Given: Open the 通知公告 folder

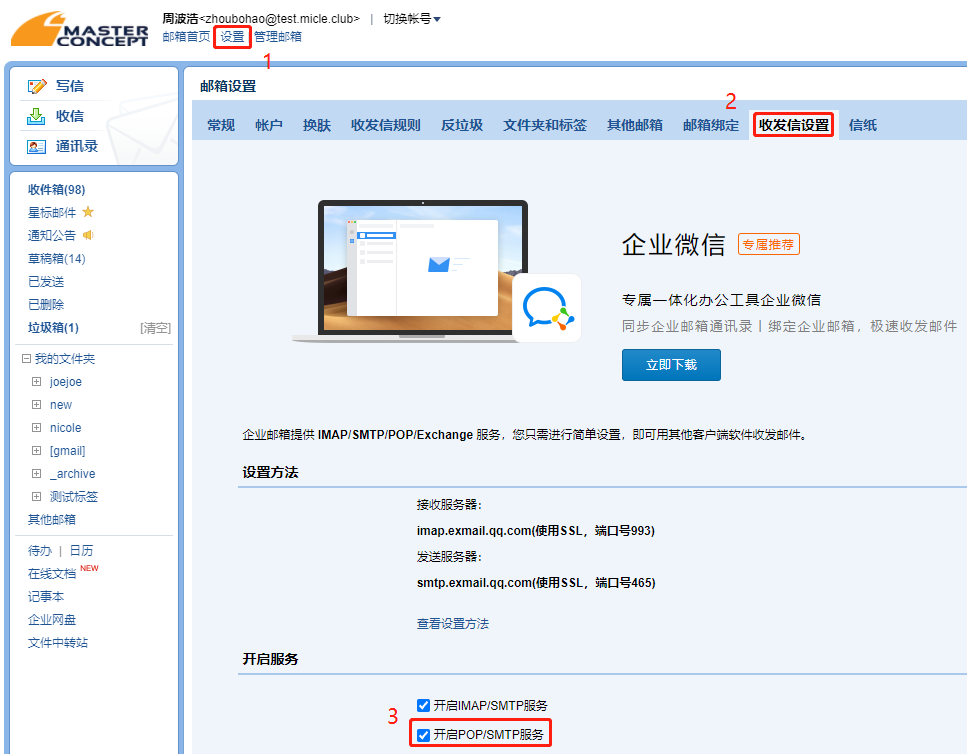Looking at the screenshot, I should [x=52, y=236].
